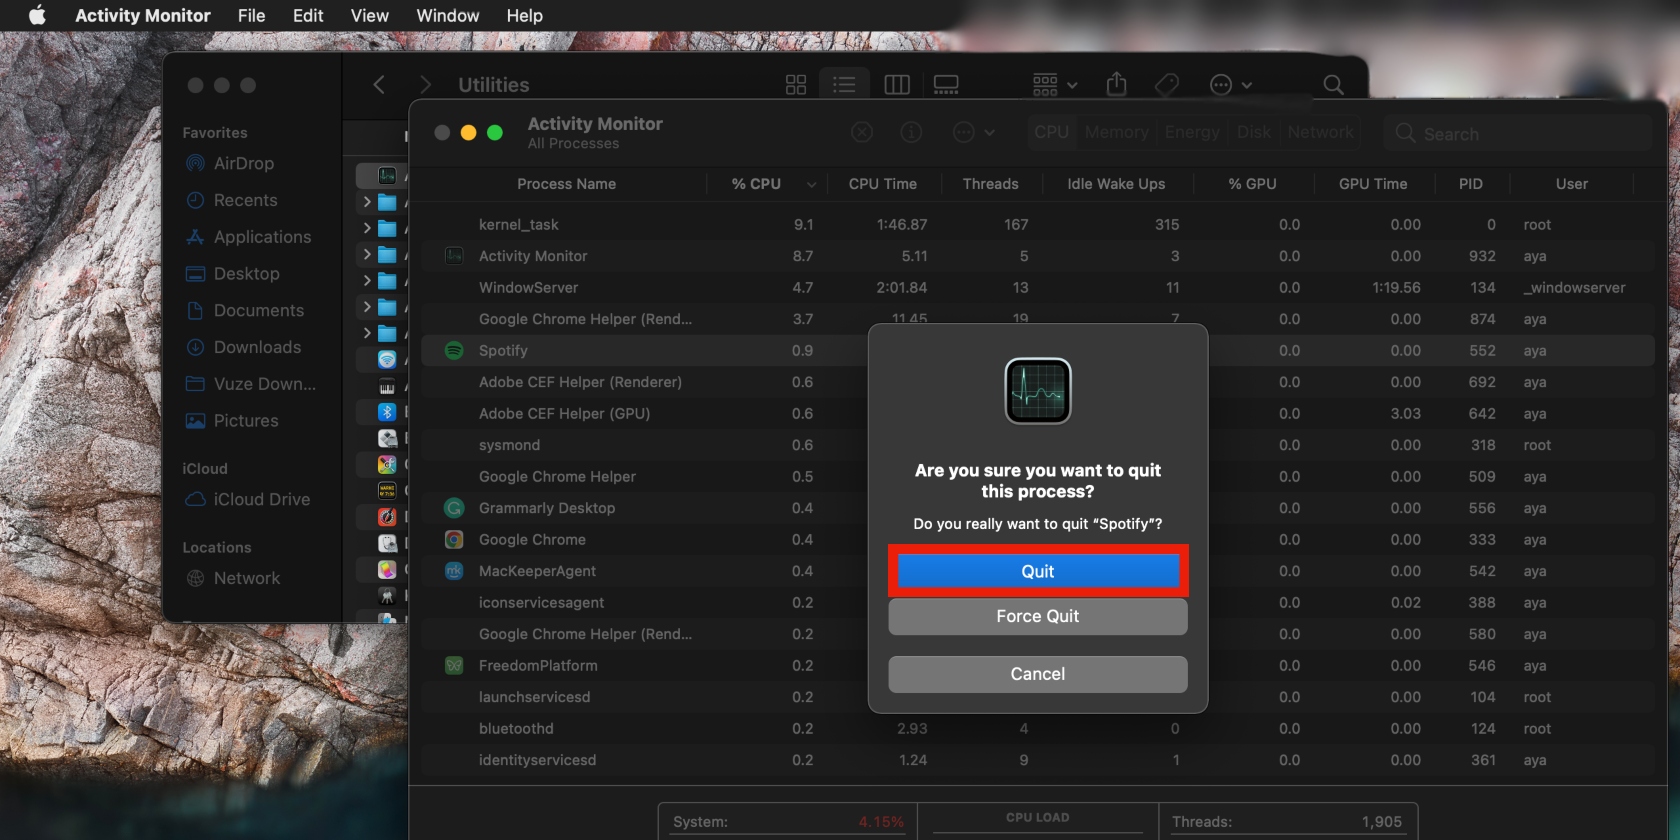Select the kernel_task process row
Image resolution: width=1680 pixels, height=840 pixels.
(x=1038, y=225)
